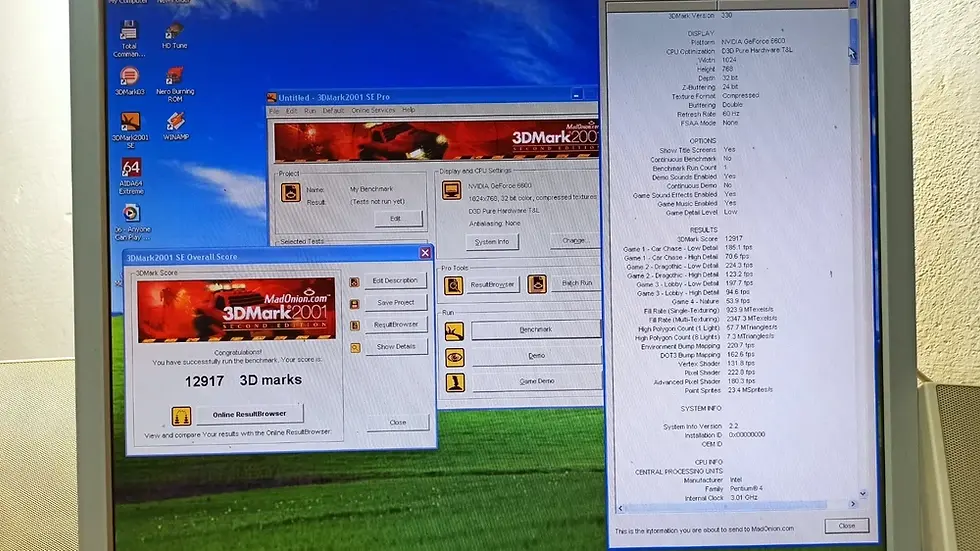Open Nero Burning ROM shortcut

(175, 84)
